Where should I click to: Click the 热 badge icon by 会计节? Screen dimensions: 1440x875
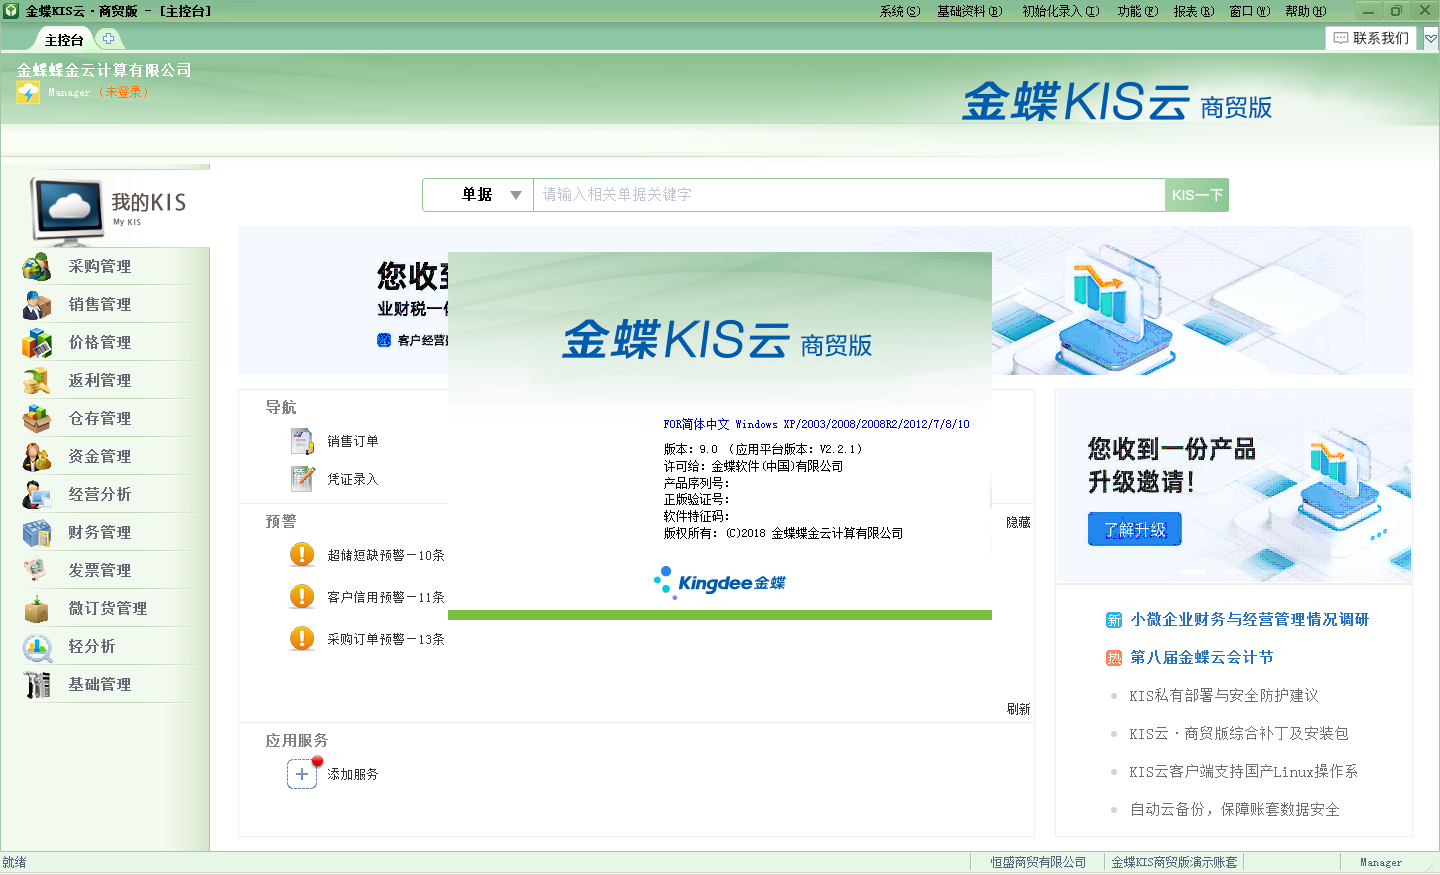coord(1114,658)
